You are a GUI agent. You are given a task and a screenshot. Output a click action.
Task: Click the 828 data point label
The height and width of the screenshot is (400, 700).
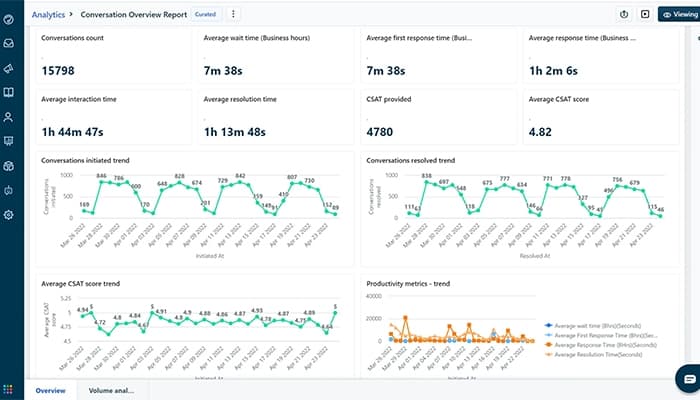[180, 176]
